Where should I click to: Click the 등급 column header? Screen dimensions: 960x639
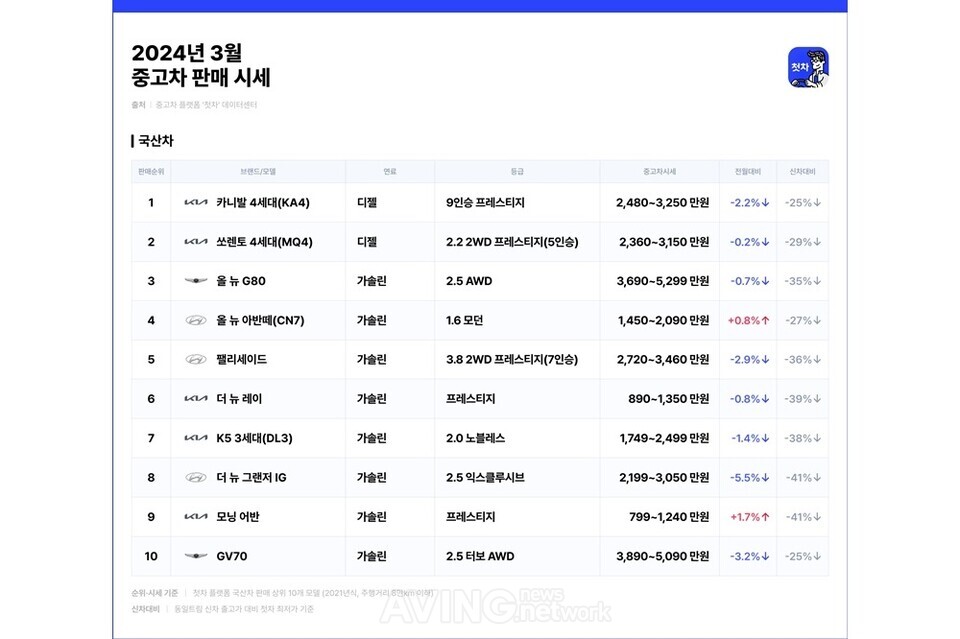[x=517, y=172]
